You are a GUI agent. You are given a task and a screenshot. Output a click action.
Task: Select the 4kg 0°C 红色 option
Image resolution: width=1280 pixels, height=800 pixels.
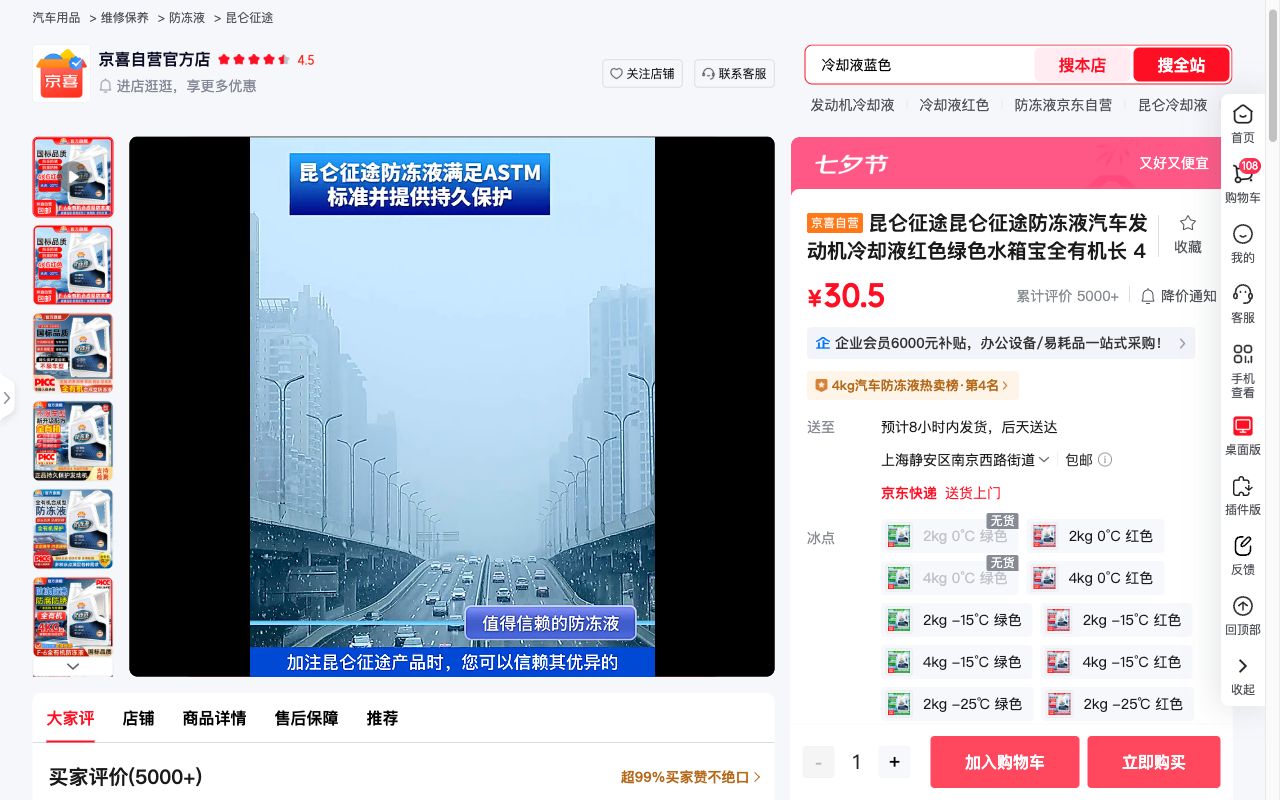click(x=1095, y=578)
